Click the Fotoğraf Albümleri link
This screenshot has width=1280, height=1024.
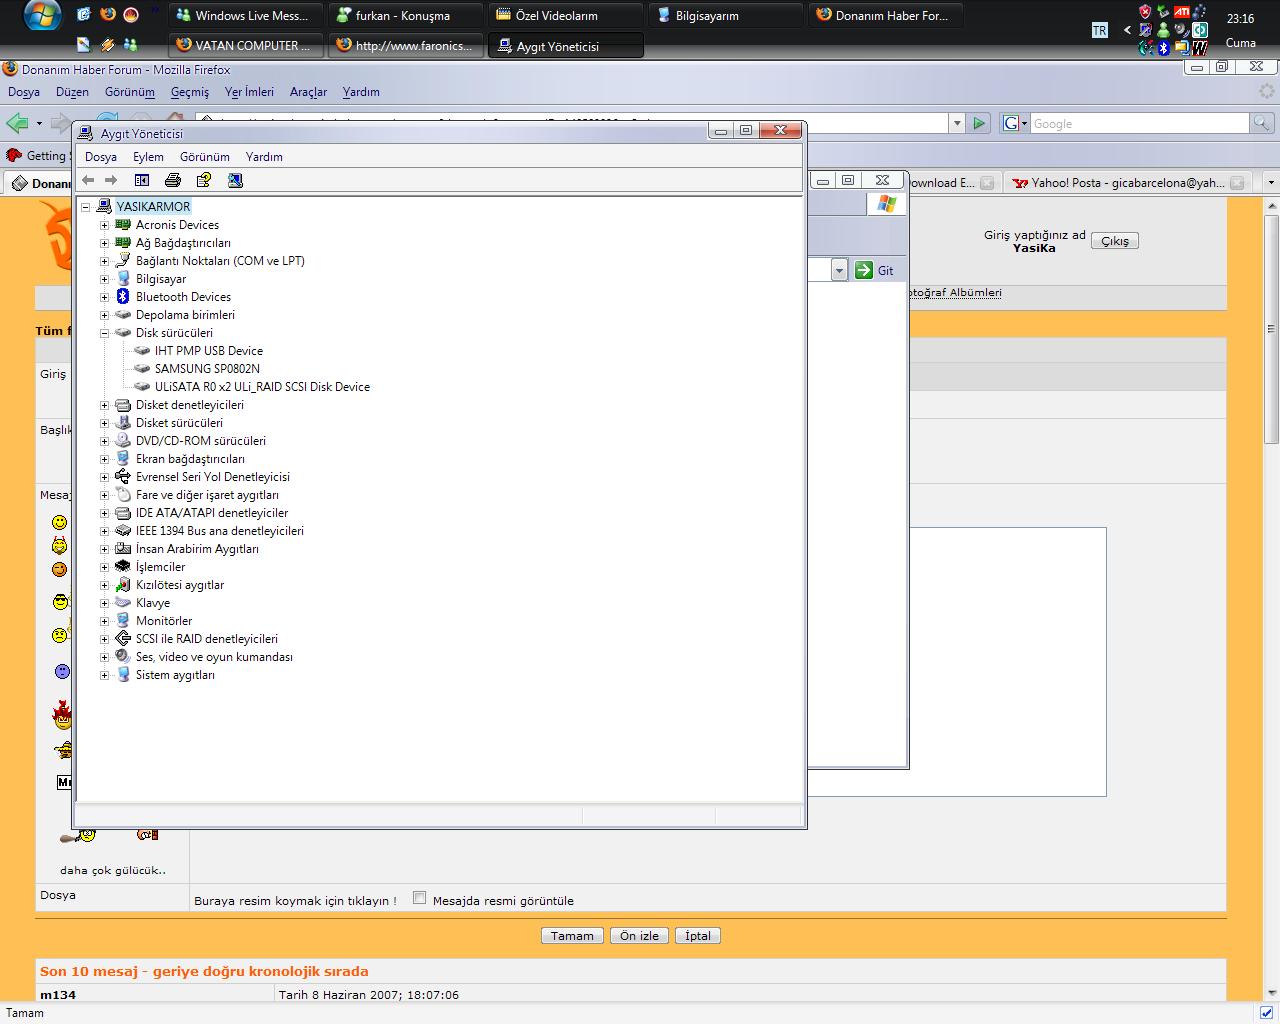click(954, 293)
